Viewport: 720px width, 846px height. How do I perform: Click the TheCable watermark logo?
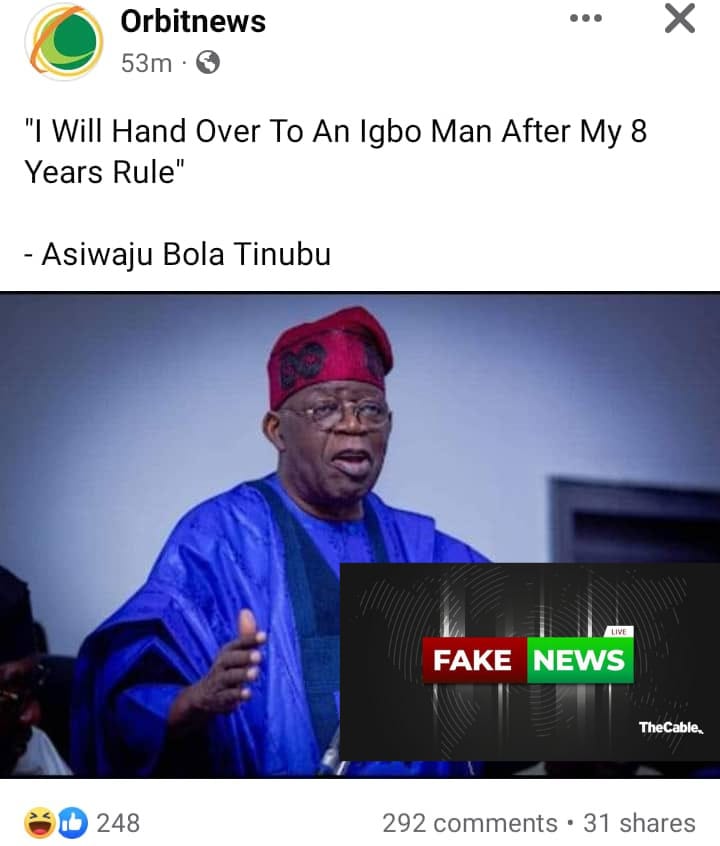pos(671,727)
